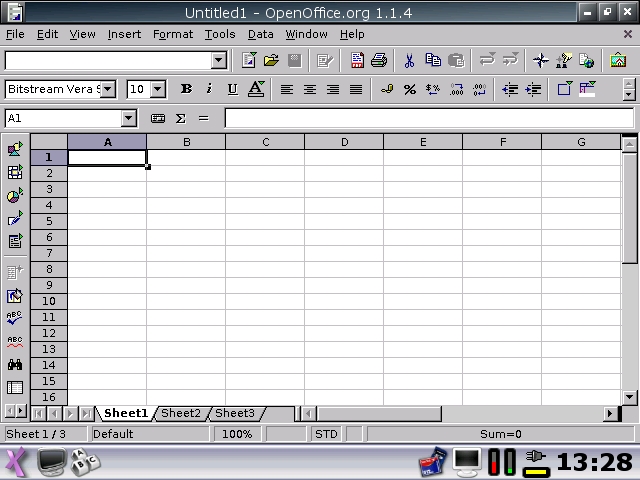Screen dimensions: 640x480
Task: Switch to the Sheet2 tab
Action: (181, 413)
